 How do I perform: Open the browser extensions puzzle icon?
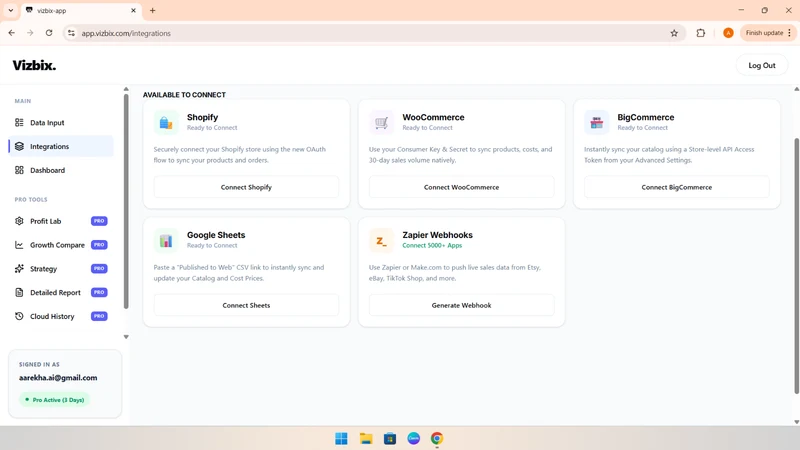[x=701, y=33]
